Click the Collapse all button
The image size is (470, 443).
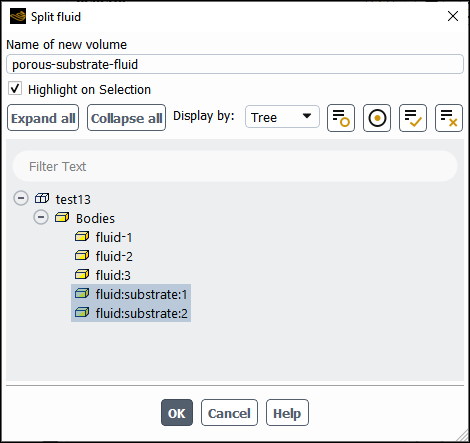(x=126, y=118)
